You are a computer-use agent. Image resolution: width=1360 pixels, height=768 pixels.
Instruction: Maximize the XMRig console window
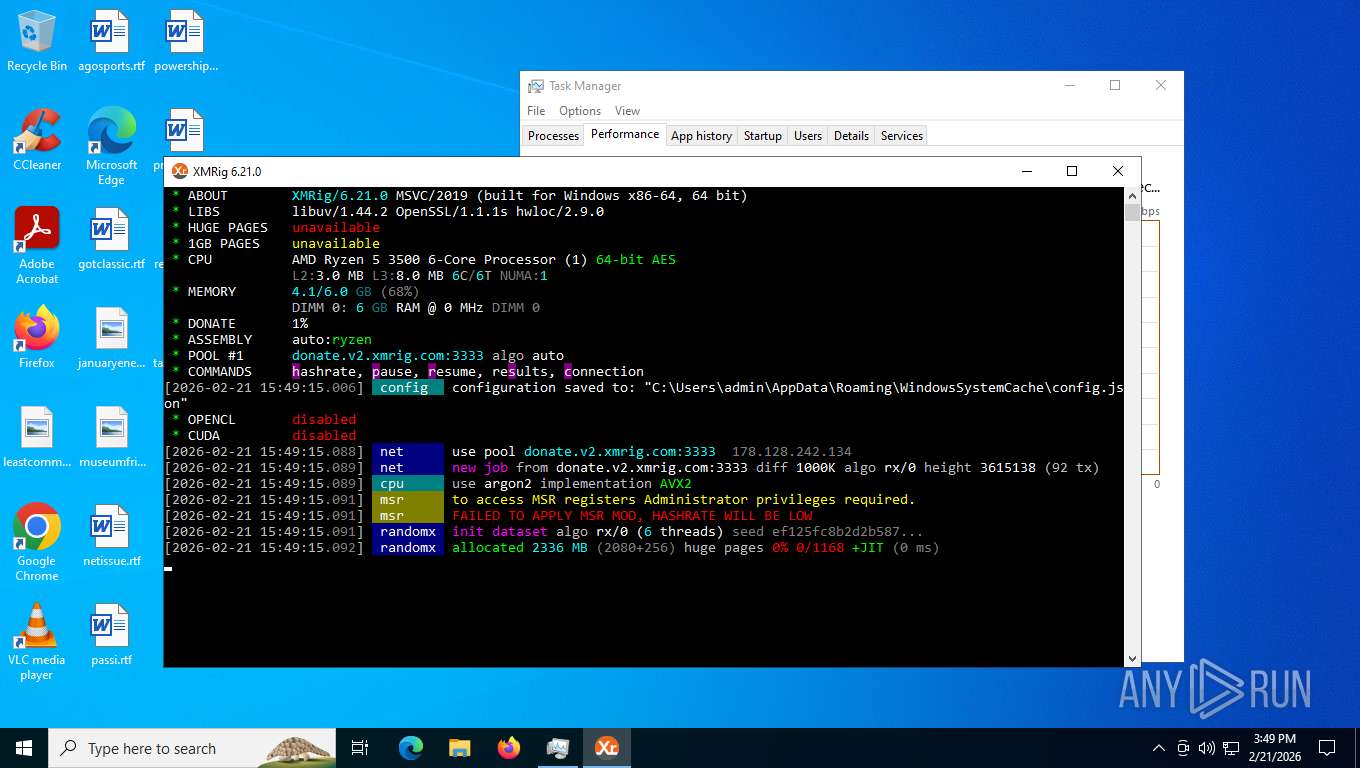coord(1071,171)
